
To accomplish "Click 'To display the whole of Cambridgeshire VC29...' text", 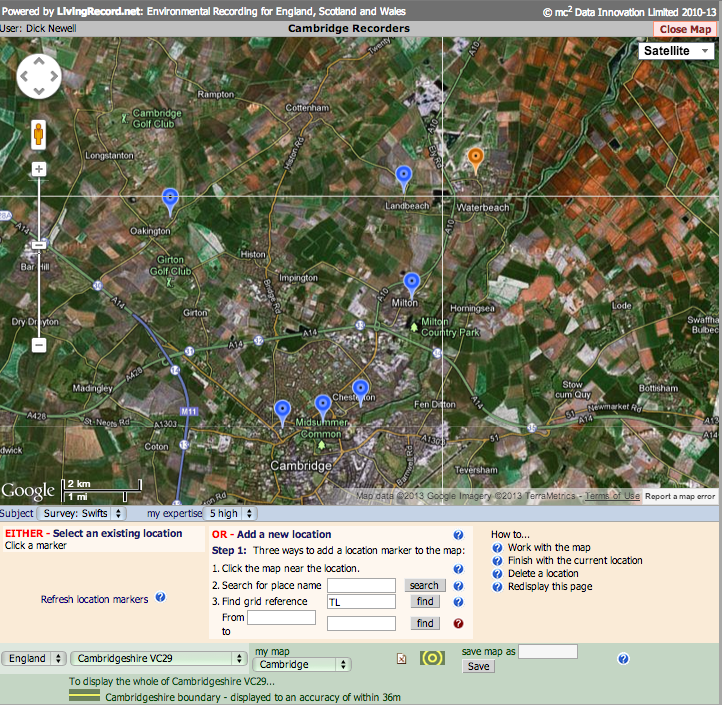I will pos(172,682).
